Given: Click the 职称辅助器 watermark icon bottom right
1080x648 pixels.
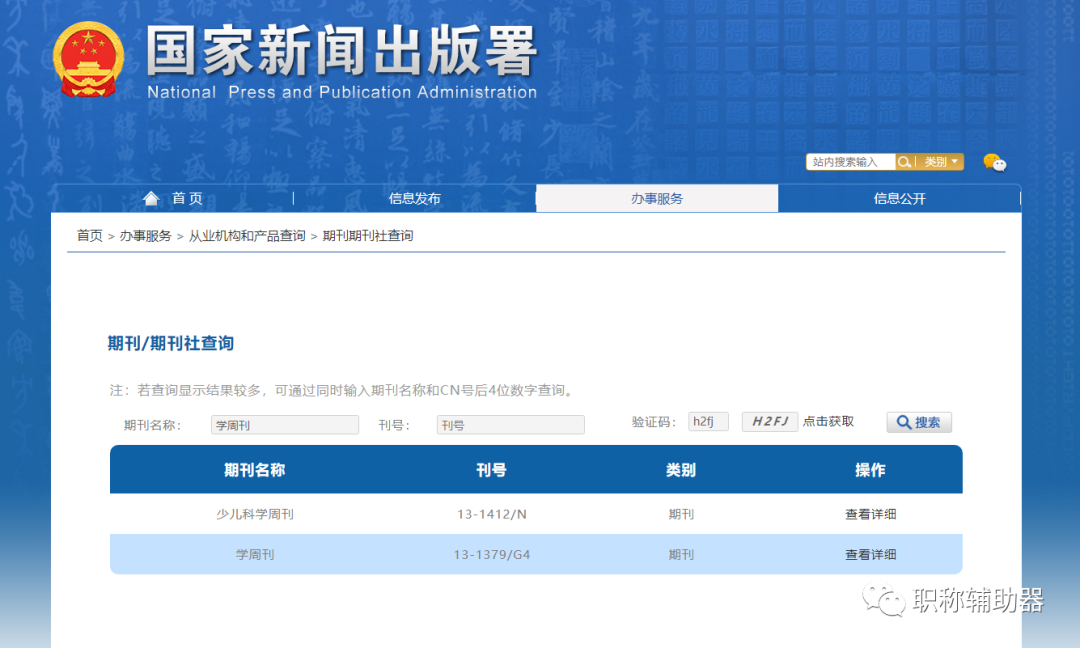Looking at the screenshot, I should (890, 601).
